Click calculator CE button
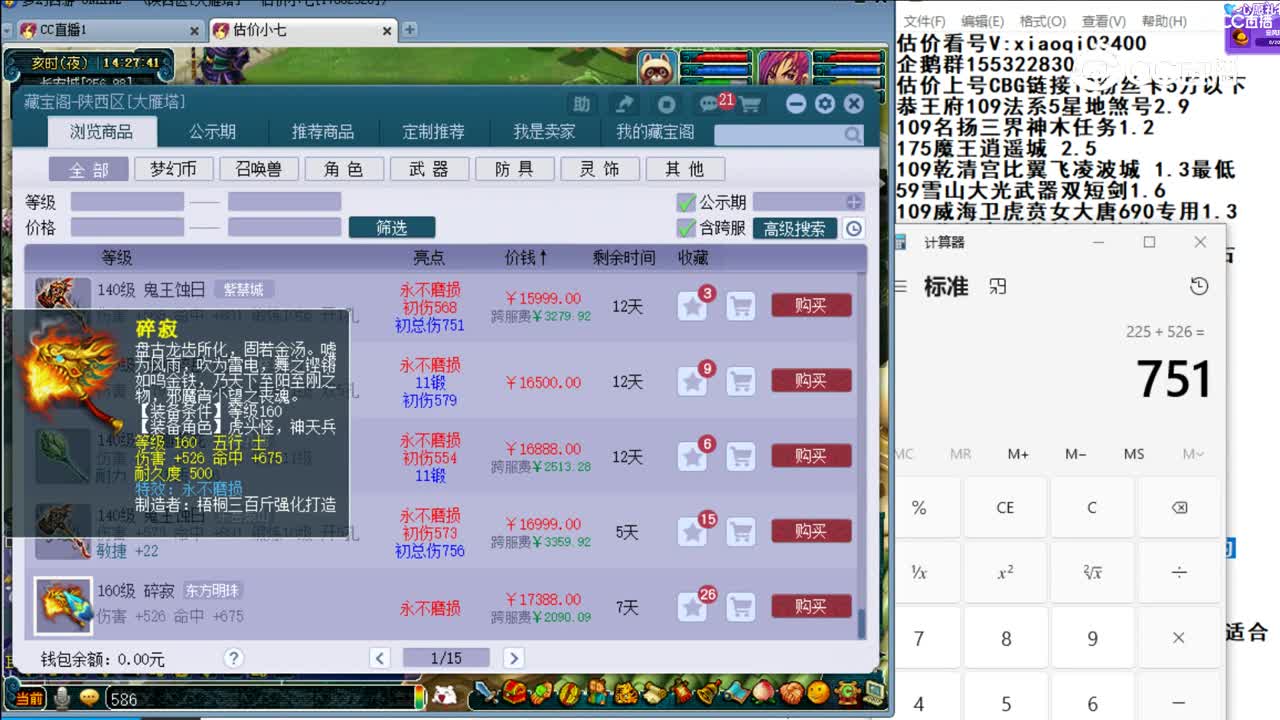1280x720 pixels. tap(1005, 508)
